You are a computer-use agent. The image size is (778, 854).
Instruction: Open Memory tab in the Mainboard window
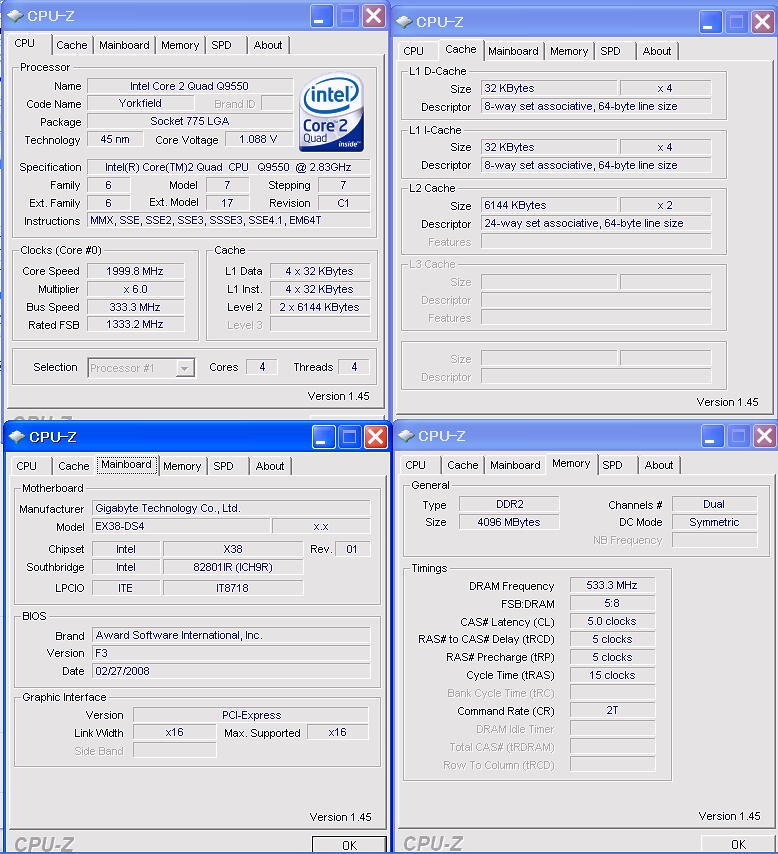point(182,466)
